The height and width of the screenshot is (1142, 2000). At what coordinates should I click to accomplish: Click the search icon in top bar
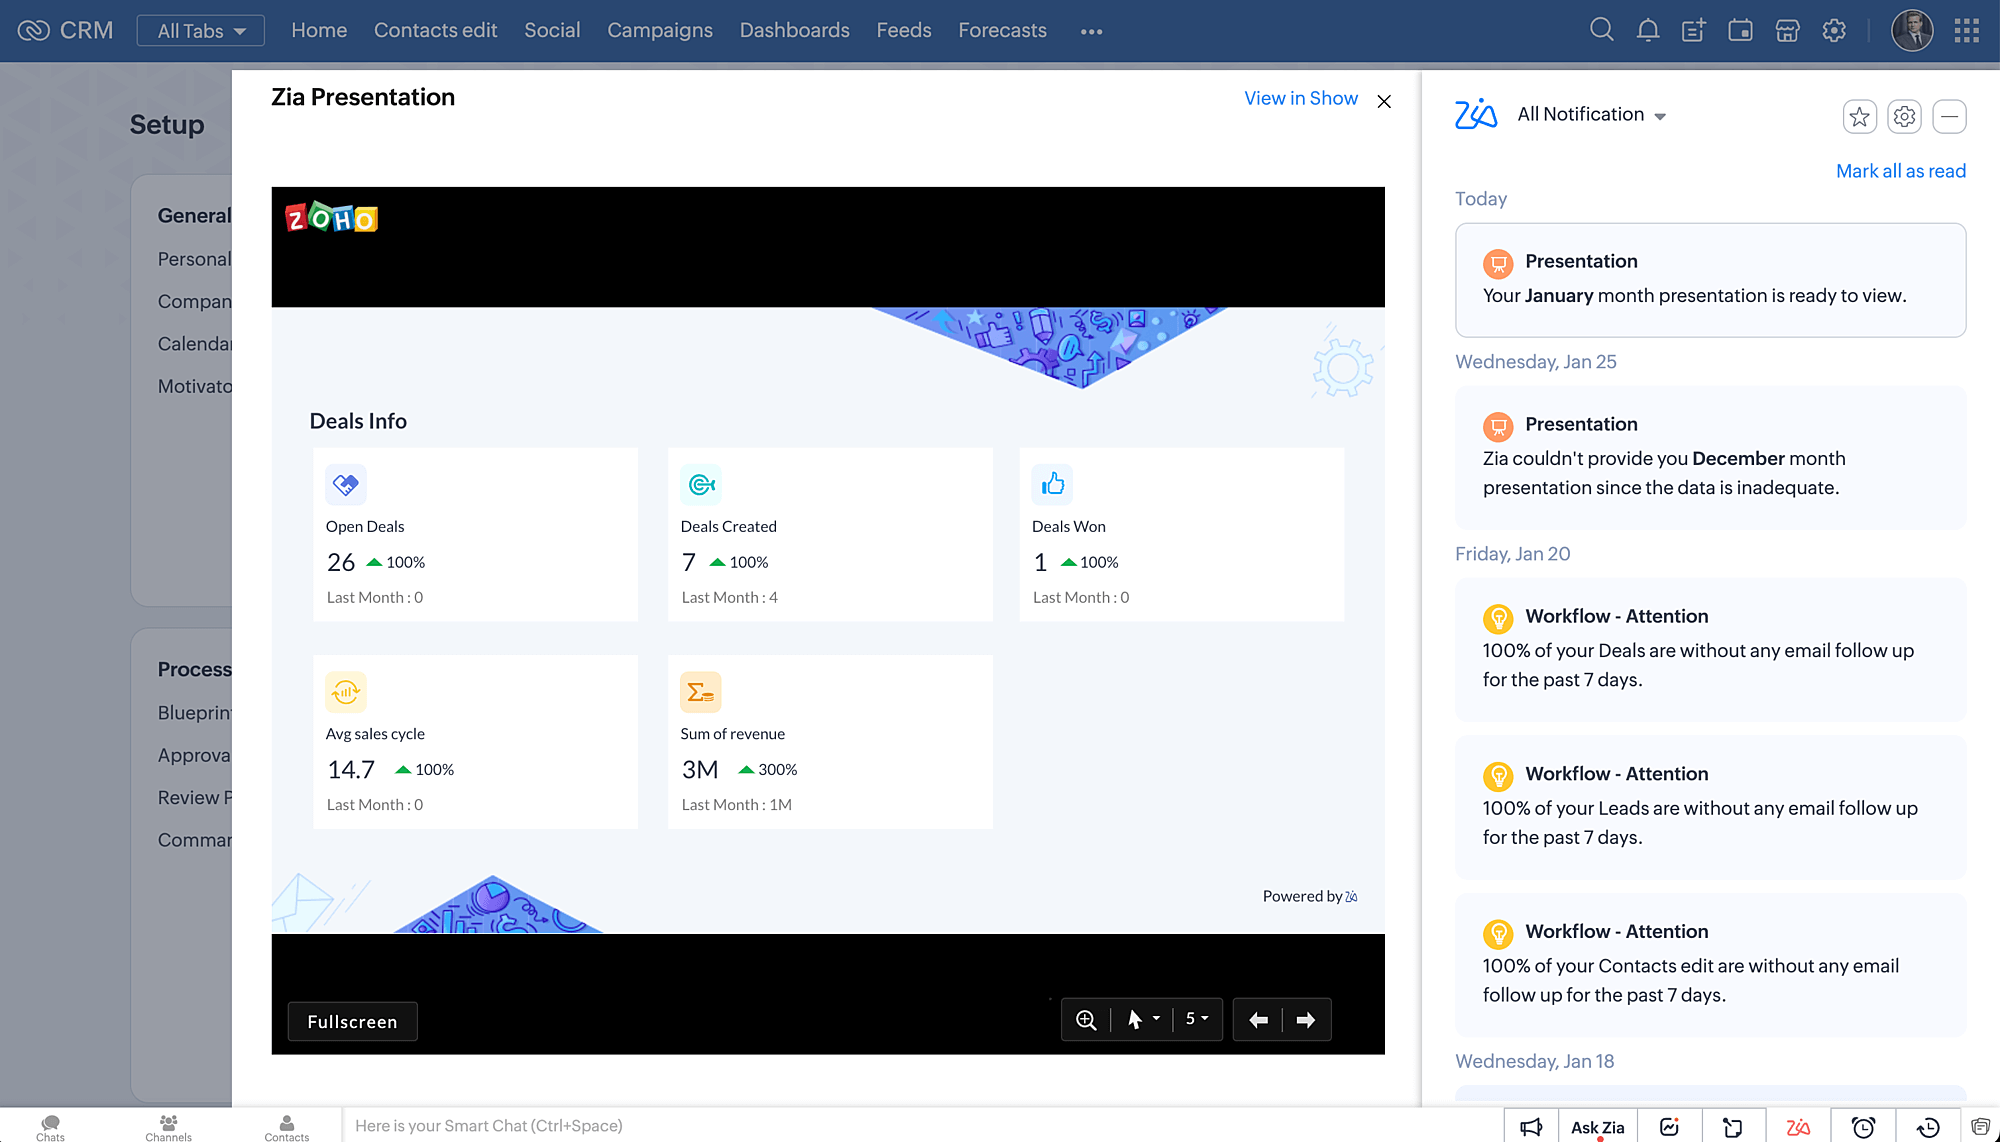(1601, 31)
